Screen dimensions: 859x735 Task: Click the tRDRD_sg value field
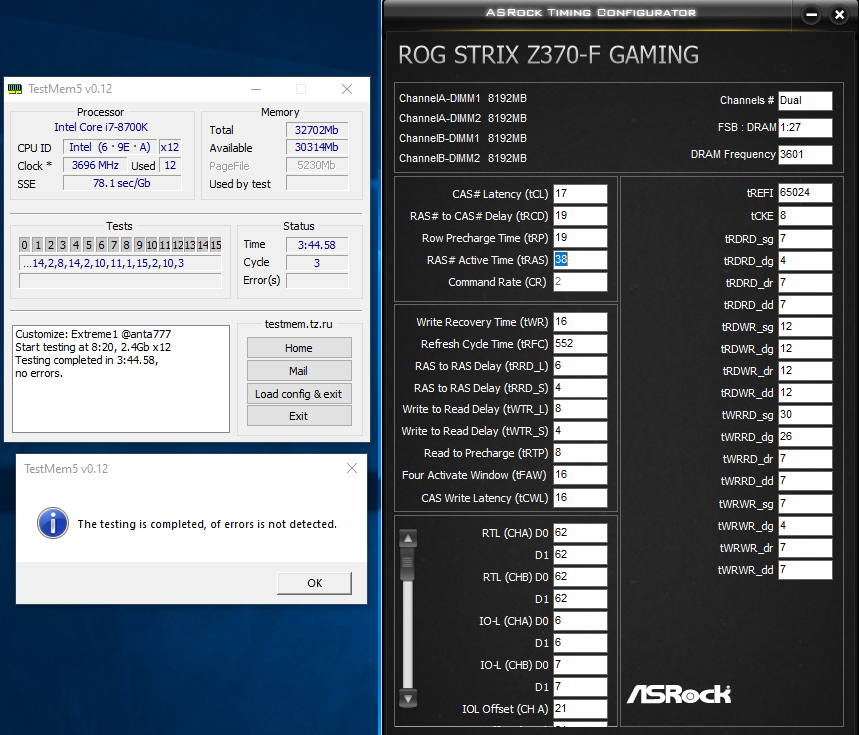(x=805, y=239)
